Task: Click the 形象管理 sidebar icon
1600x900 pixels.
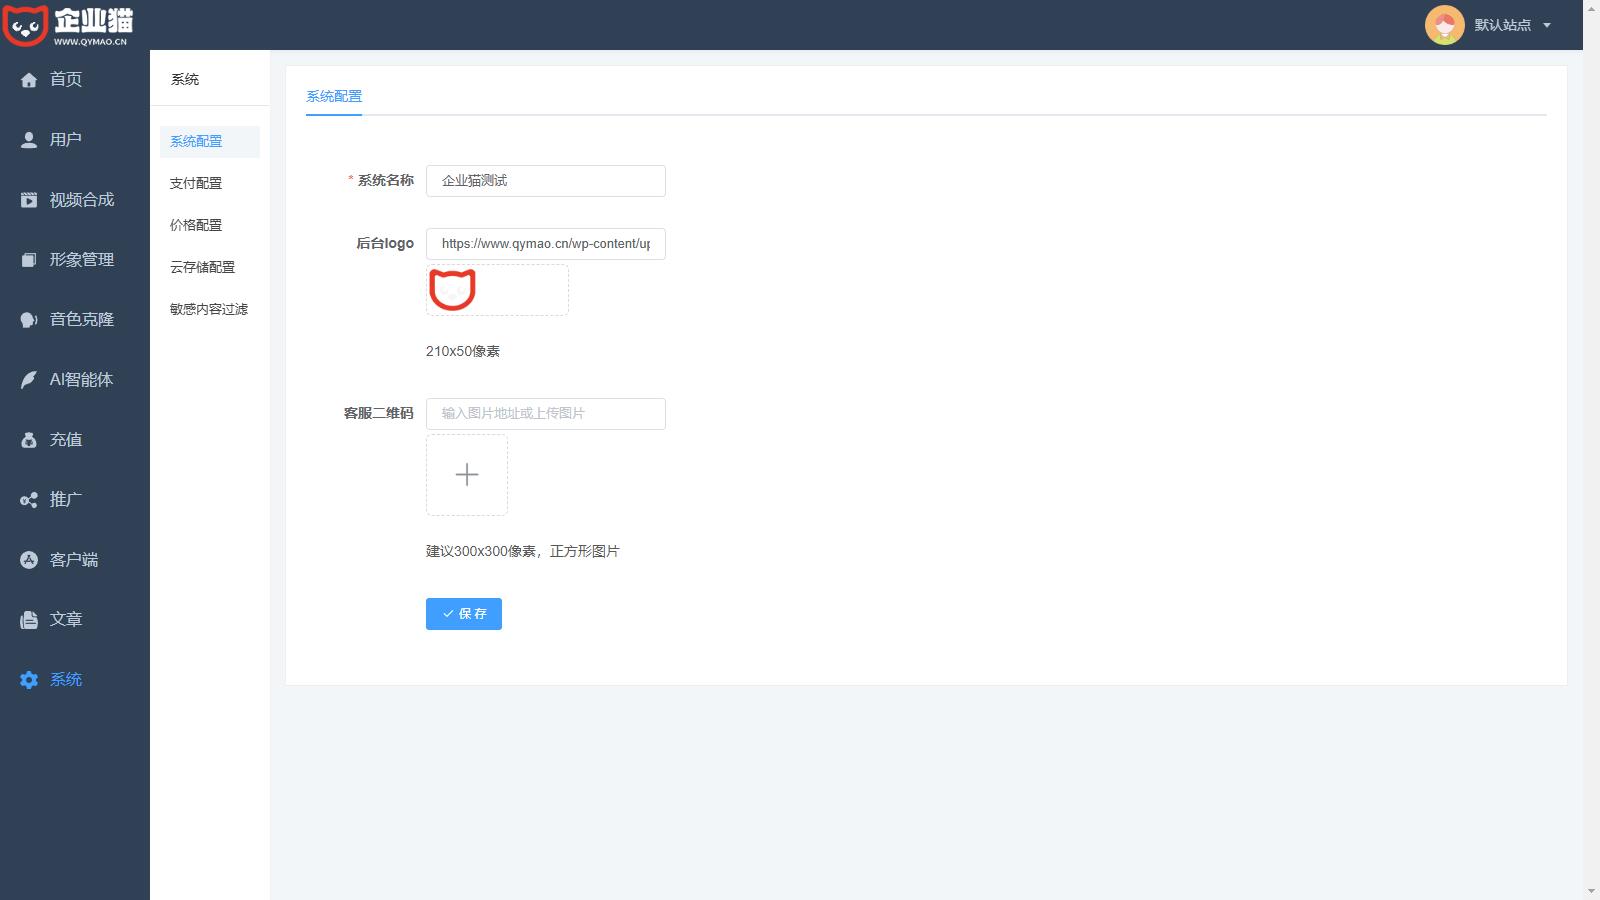Action: [29, 260]
